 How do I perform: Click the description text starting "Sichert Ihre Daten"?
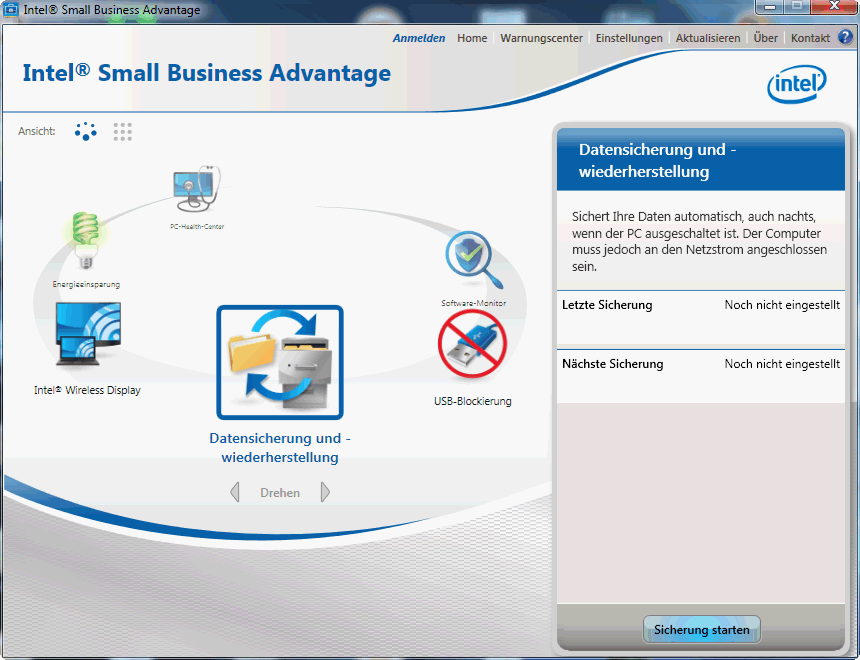699,241
